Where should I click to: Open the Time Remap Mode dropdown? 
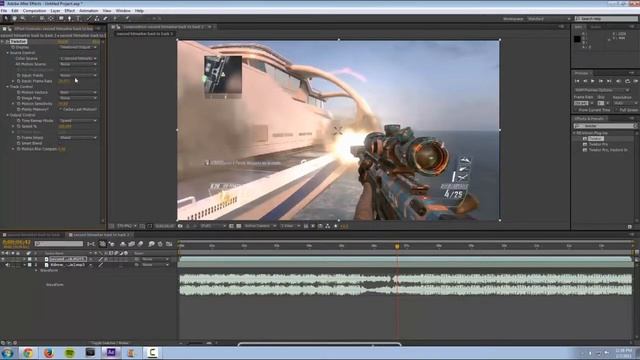(x=78, y=121)
